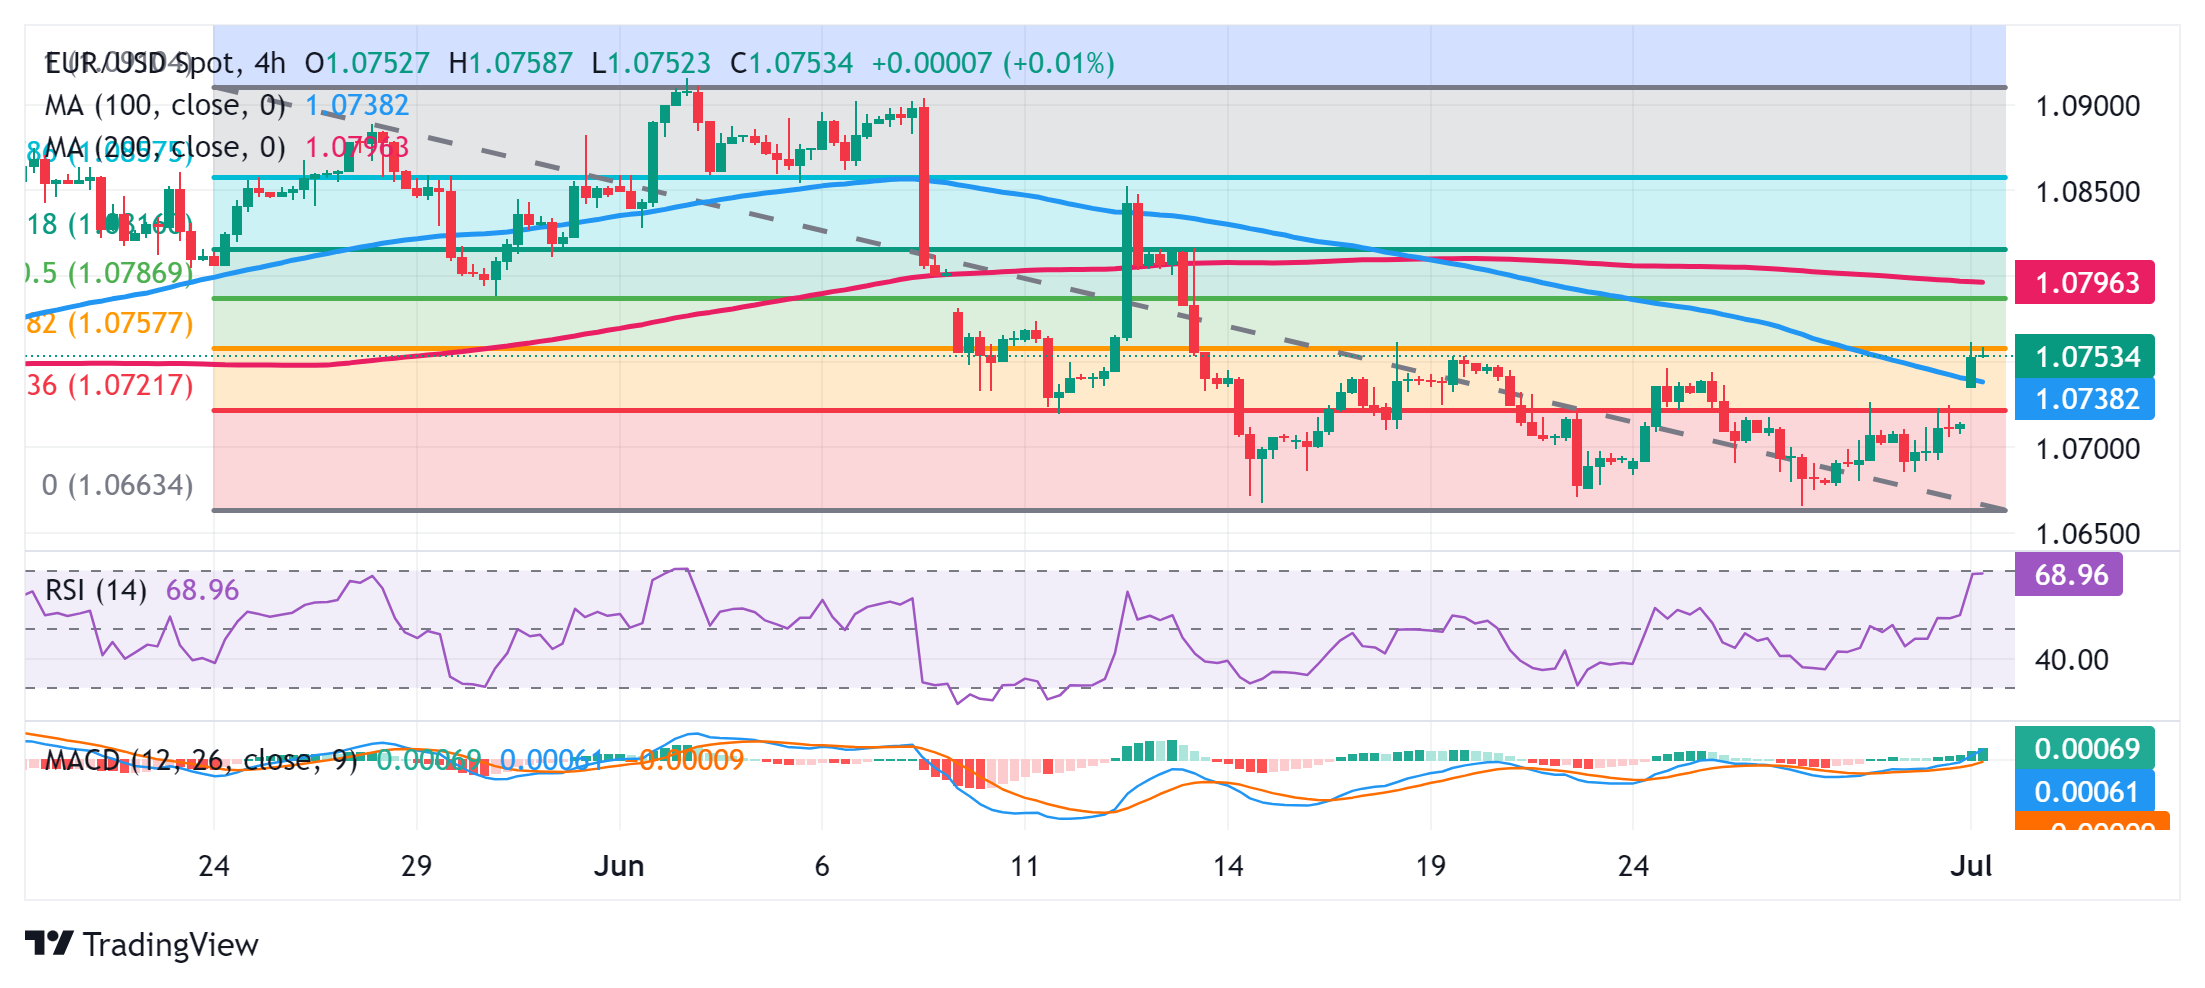Image resolution: width=2205 pixels, height=988 pixels.
Task: Click the Jul label on time axis
Action: pyautogui.click(x=1971, y=866)
